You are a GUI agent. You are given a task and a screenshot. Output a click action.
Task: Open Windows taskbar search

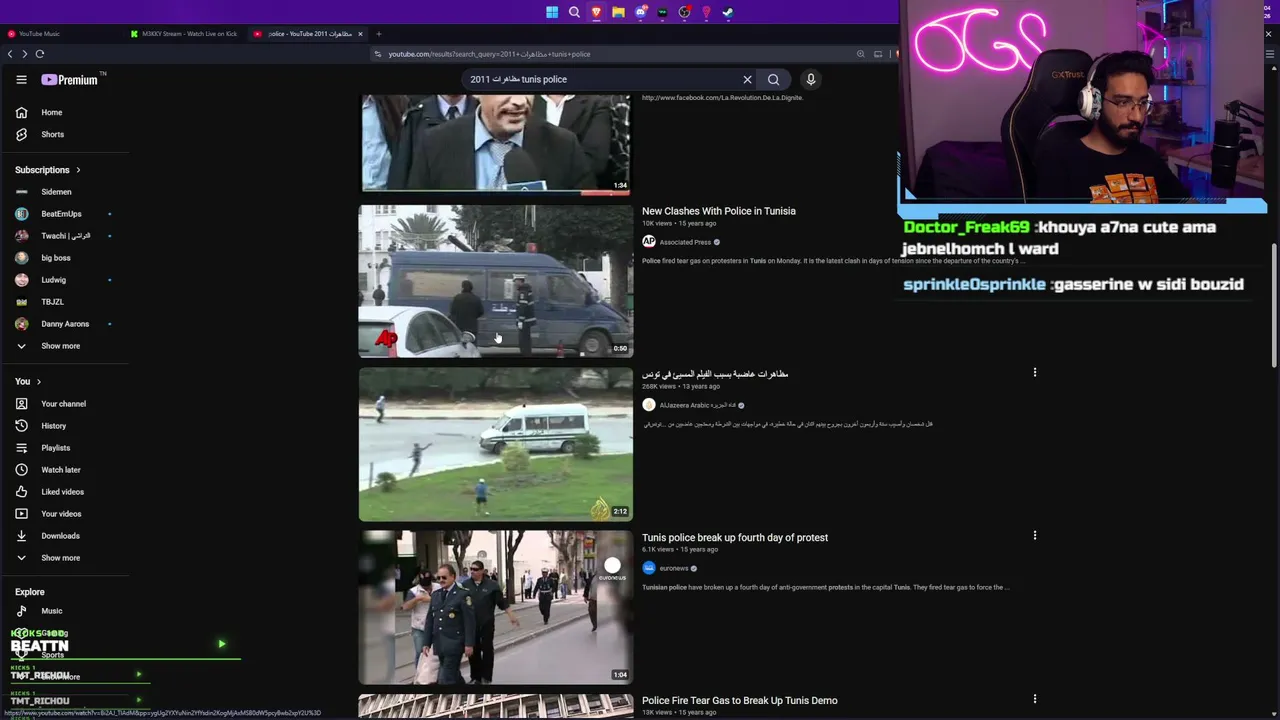click(x=574, y=12)
